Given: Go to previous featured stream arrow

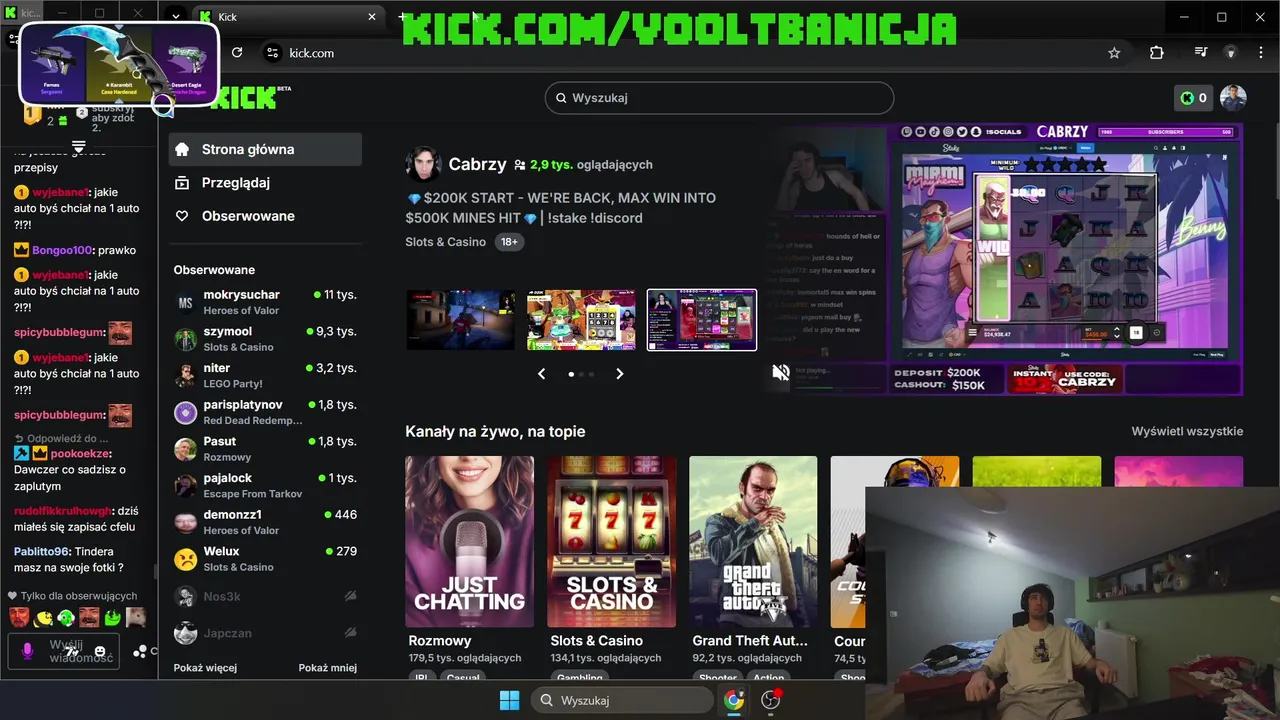Looking at the screenshot, I should (542, 374).
